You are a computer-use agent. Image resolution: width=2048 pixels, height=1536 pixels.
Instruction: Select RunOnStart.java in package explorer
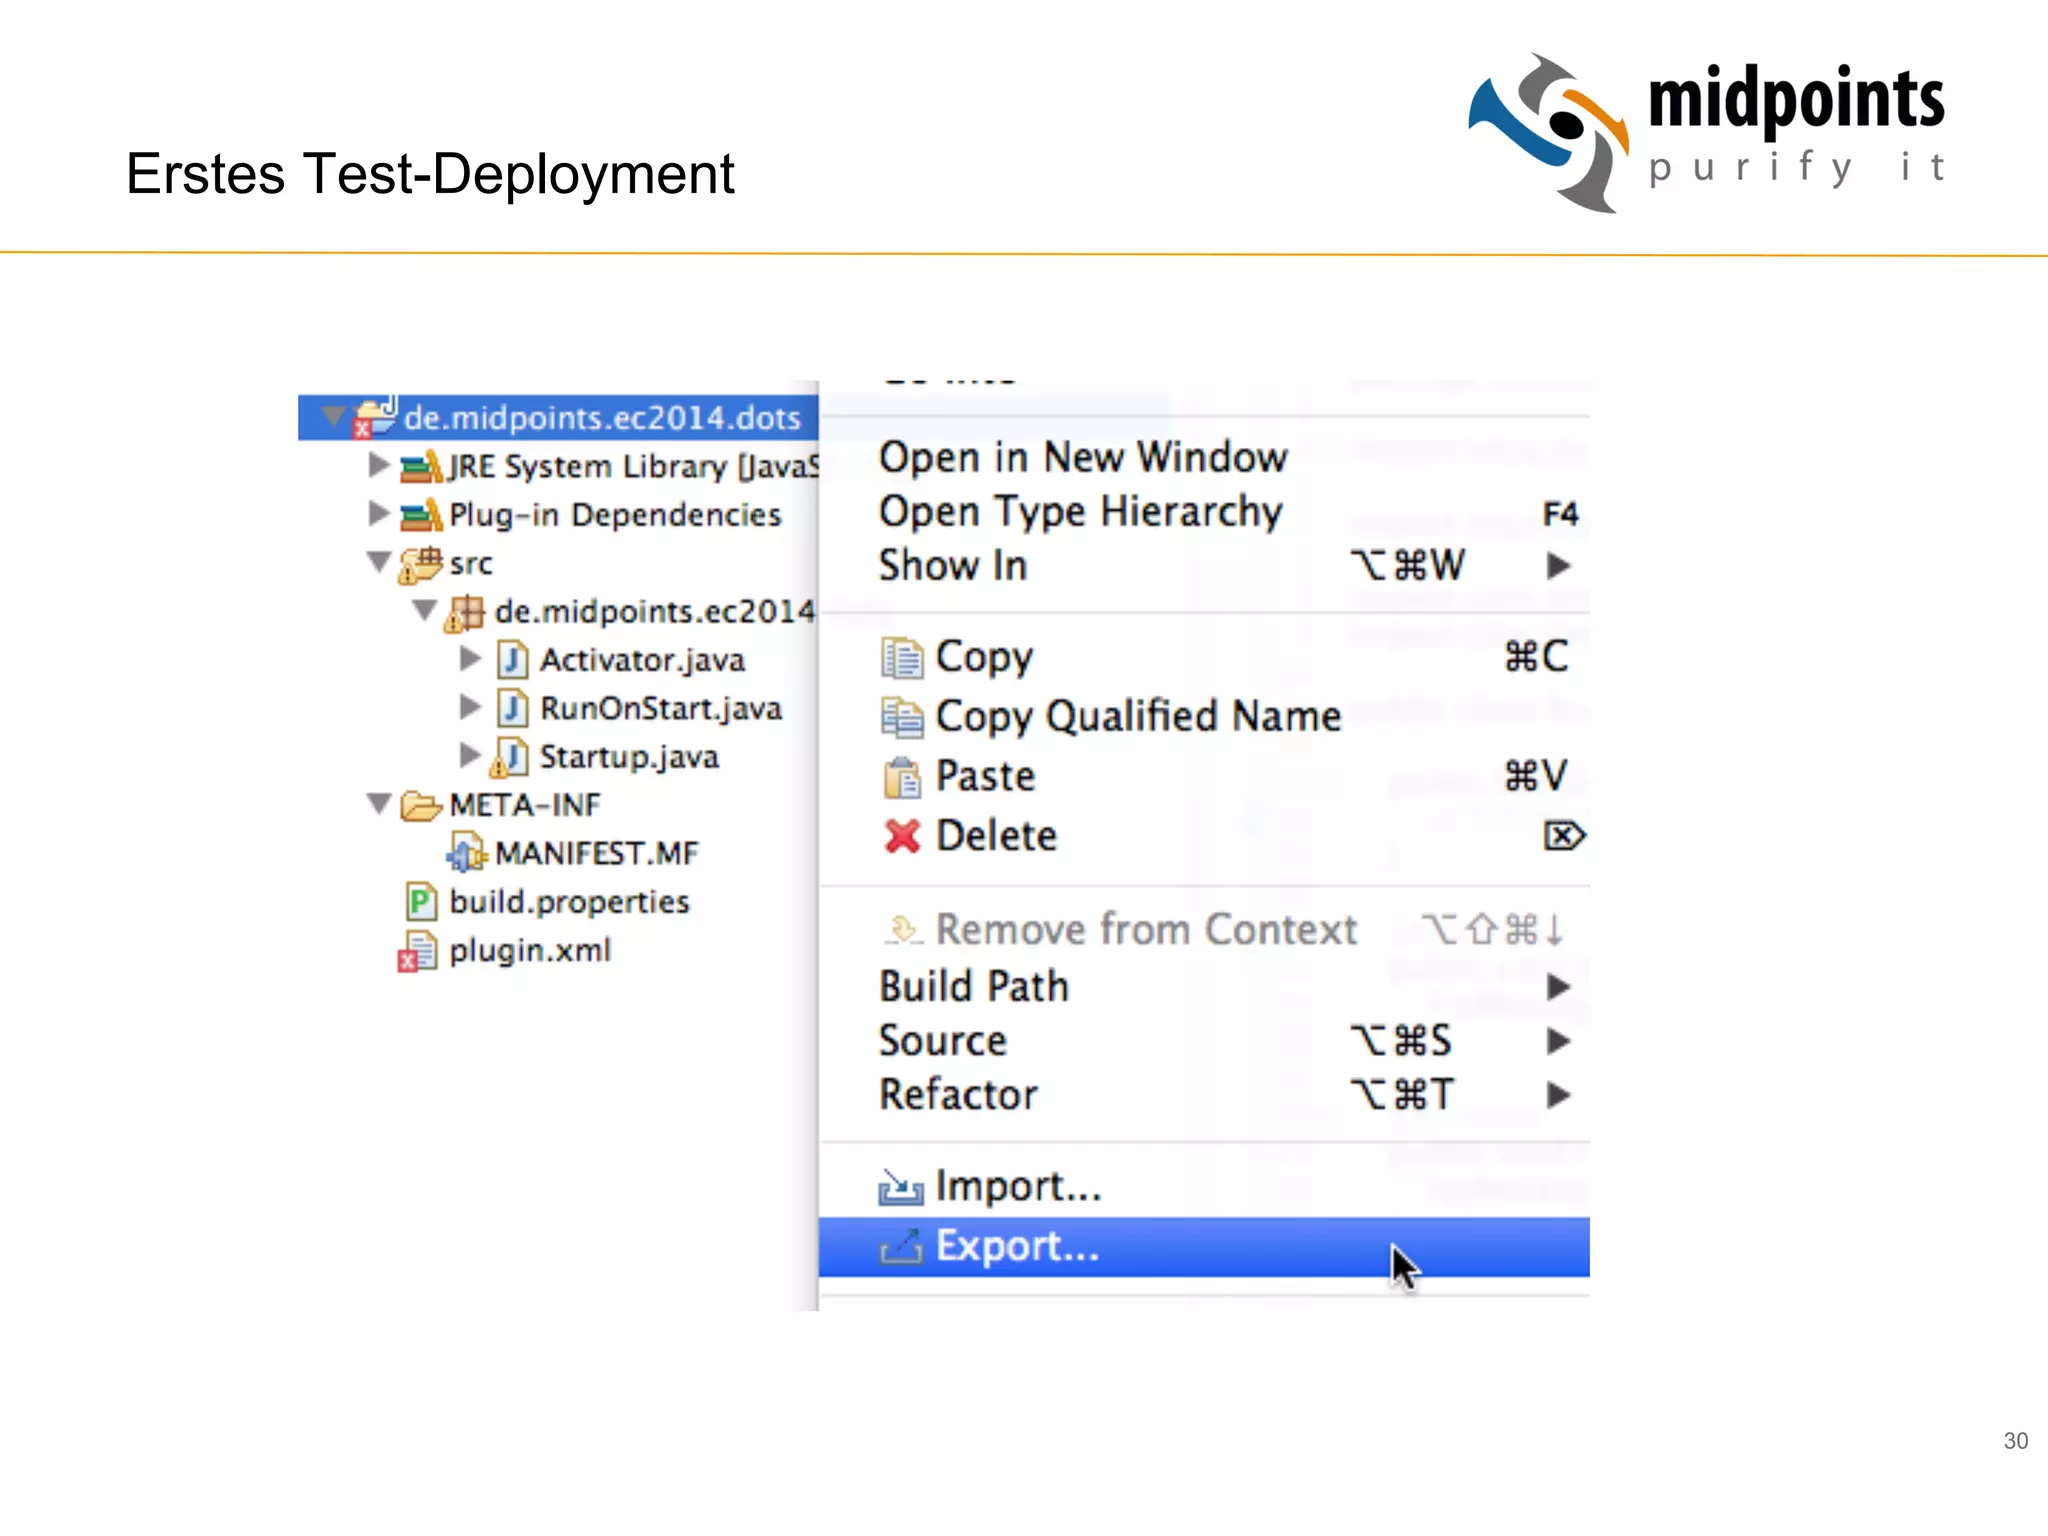660,708
